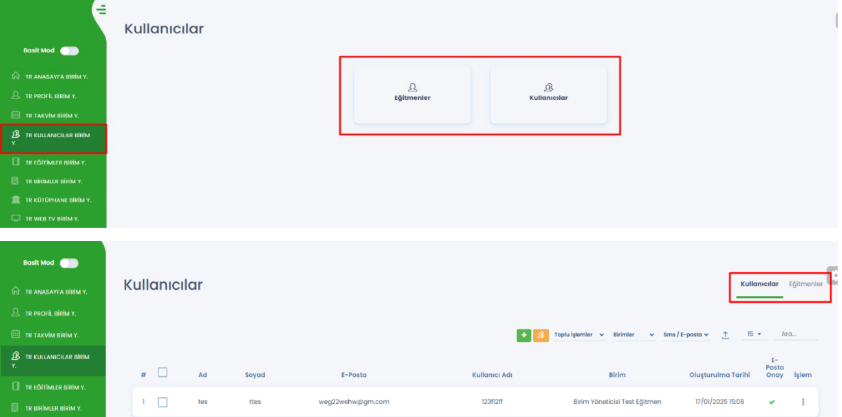The image size is (842, 417).
Task: Check the checkbox for row 1 user tes
Action: pyautogui.click(x=162, y=401)
